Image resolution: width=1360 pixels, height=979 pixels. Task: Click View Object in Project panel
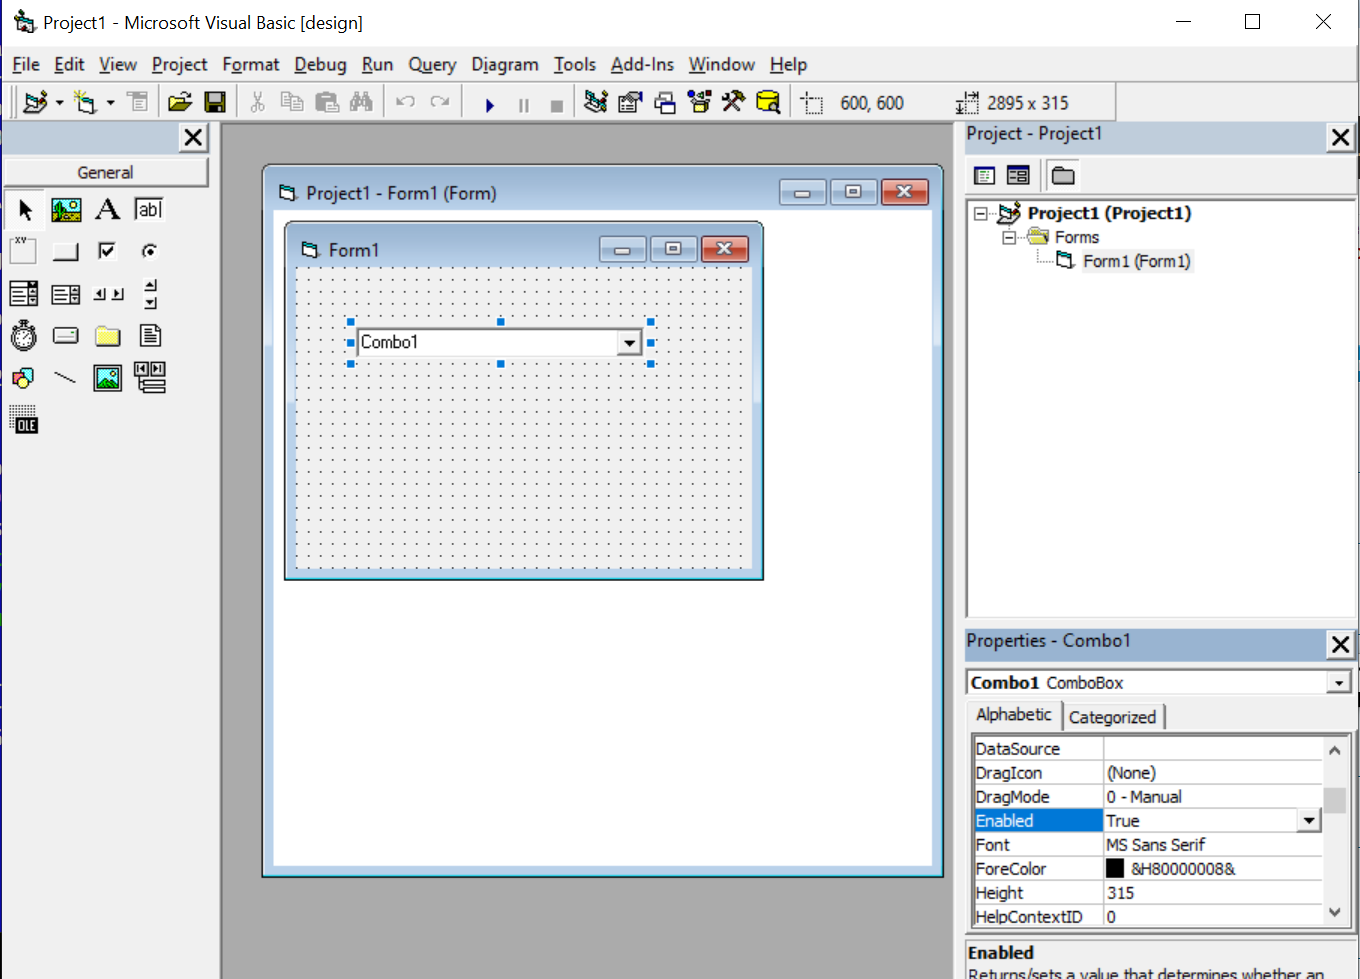(1018, 176)
